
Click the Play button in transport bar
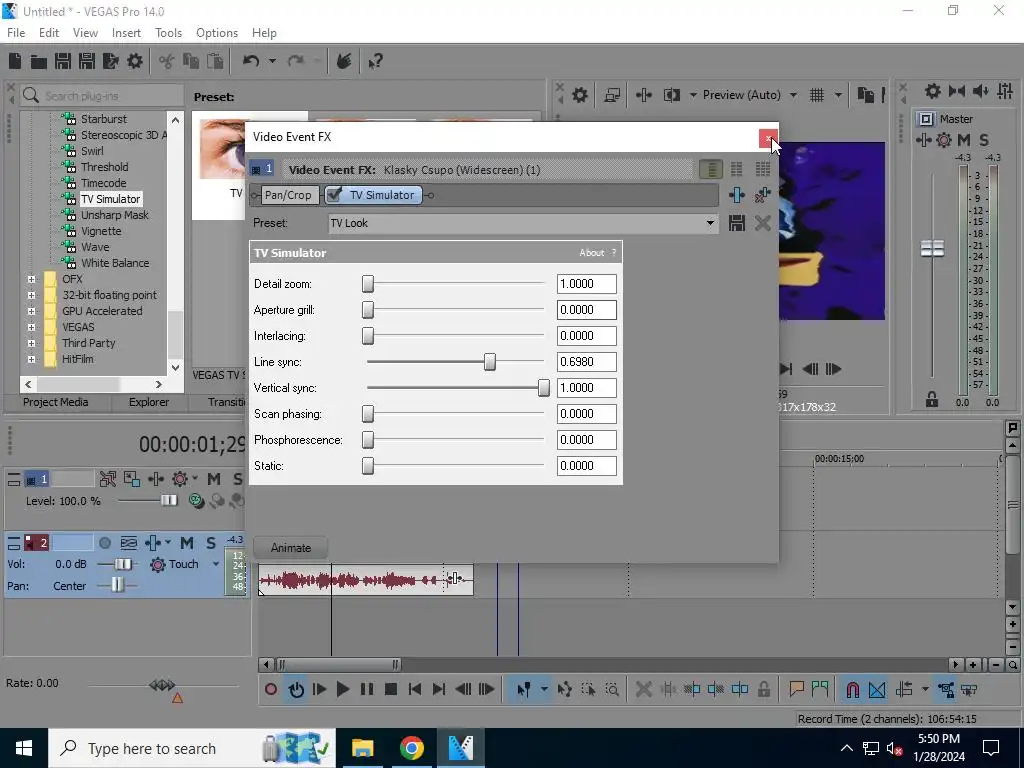coord(342,689)
